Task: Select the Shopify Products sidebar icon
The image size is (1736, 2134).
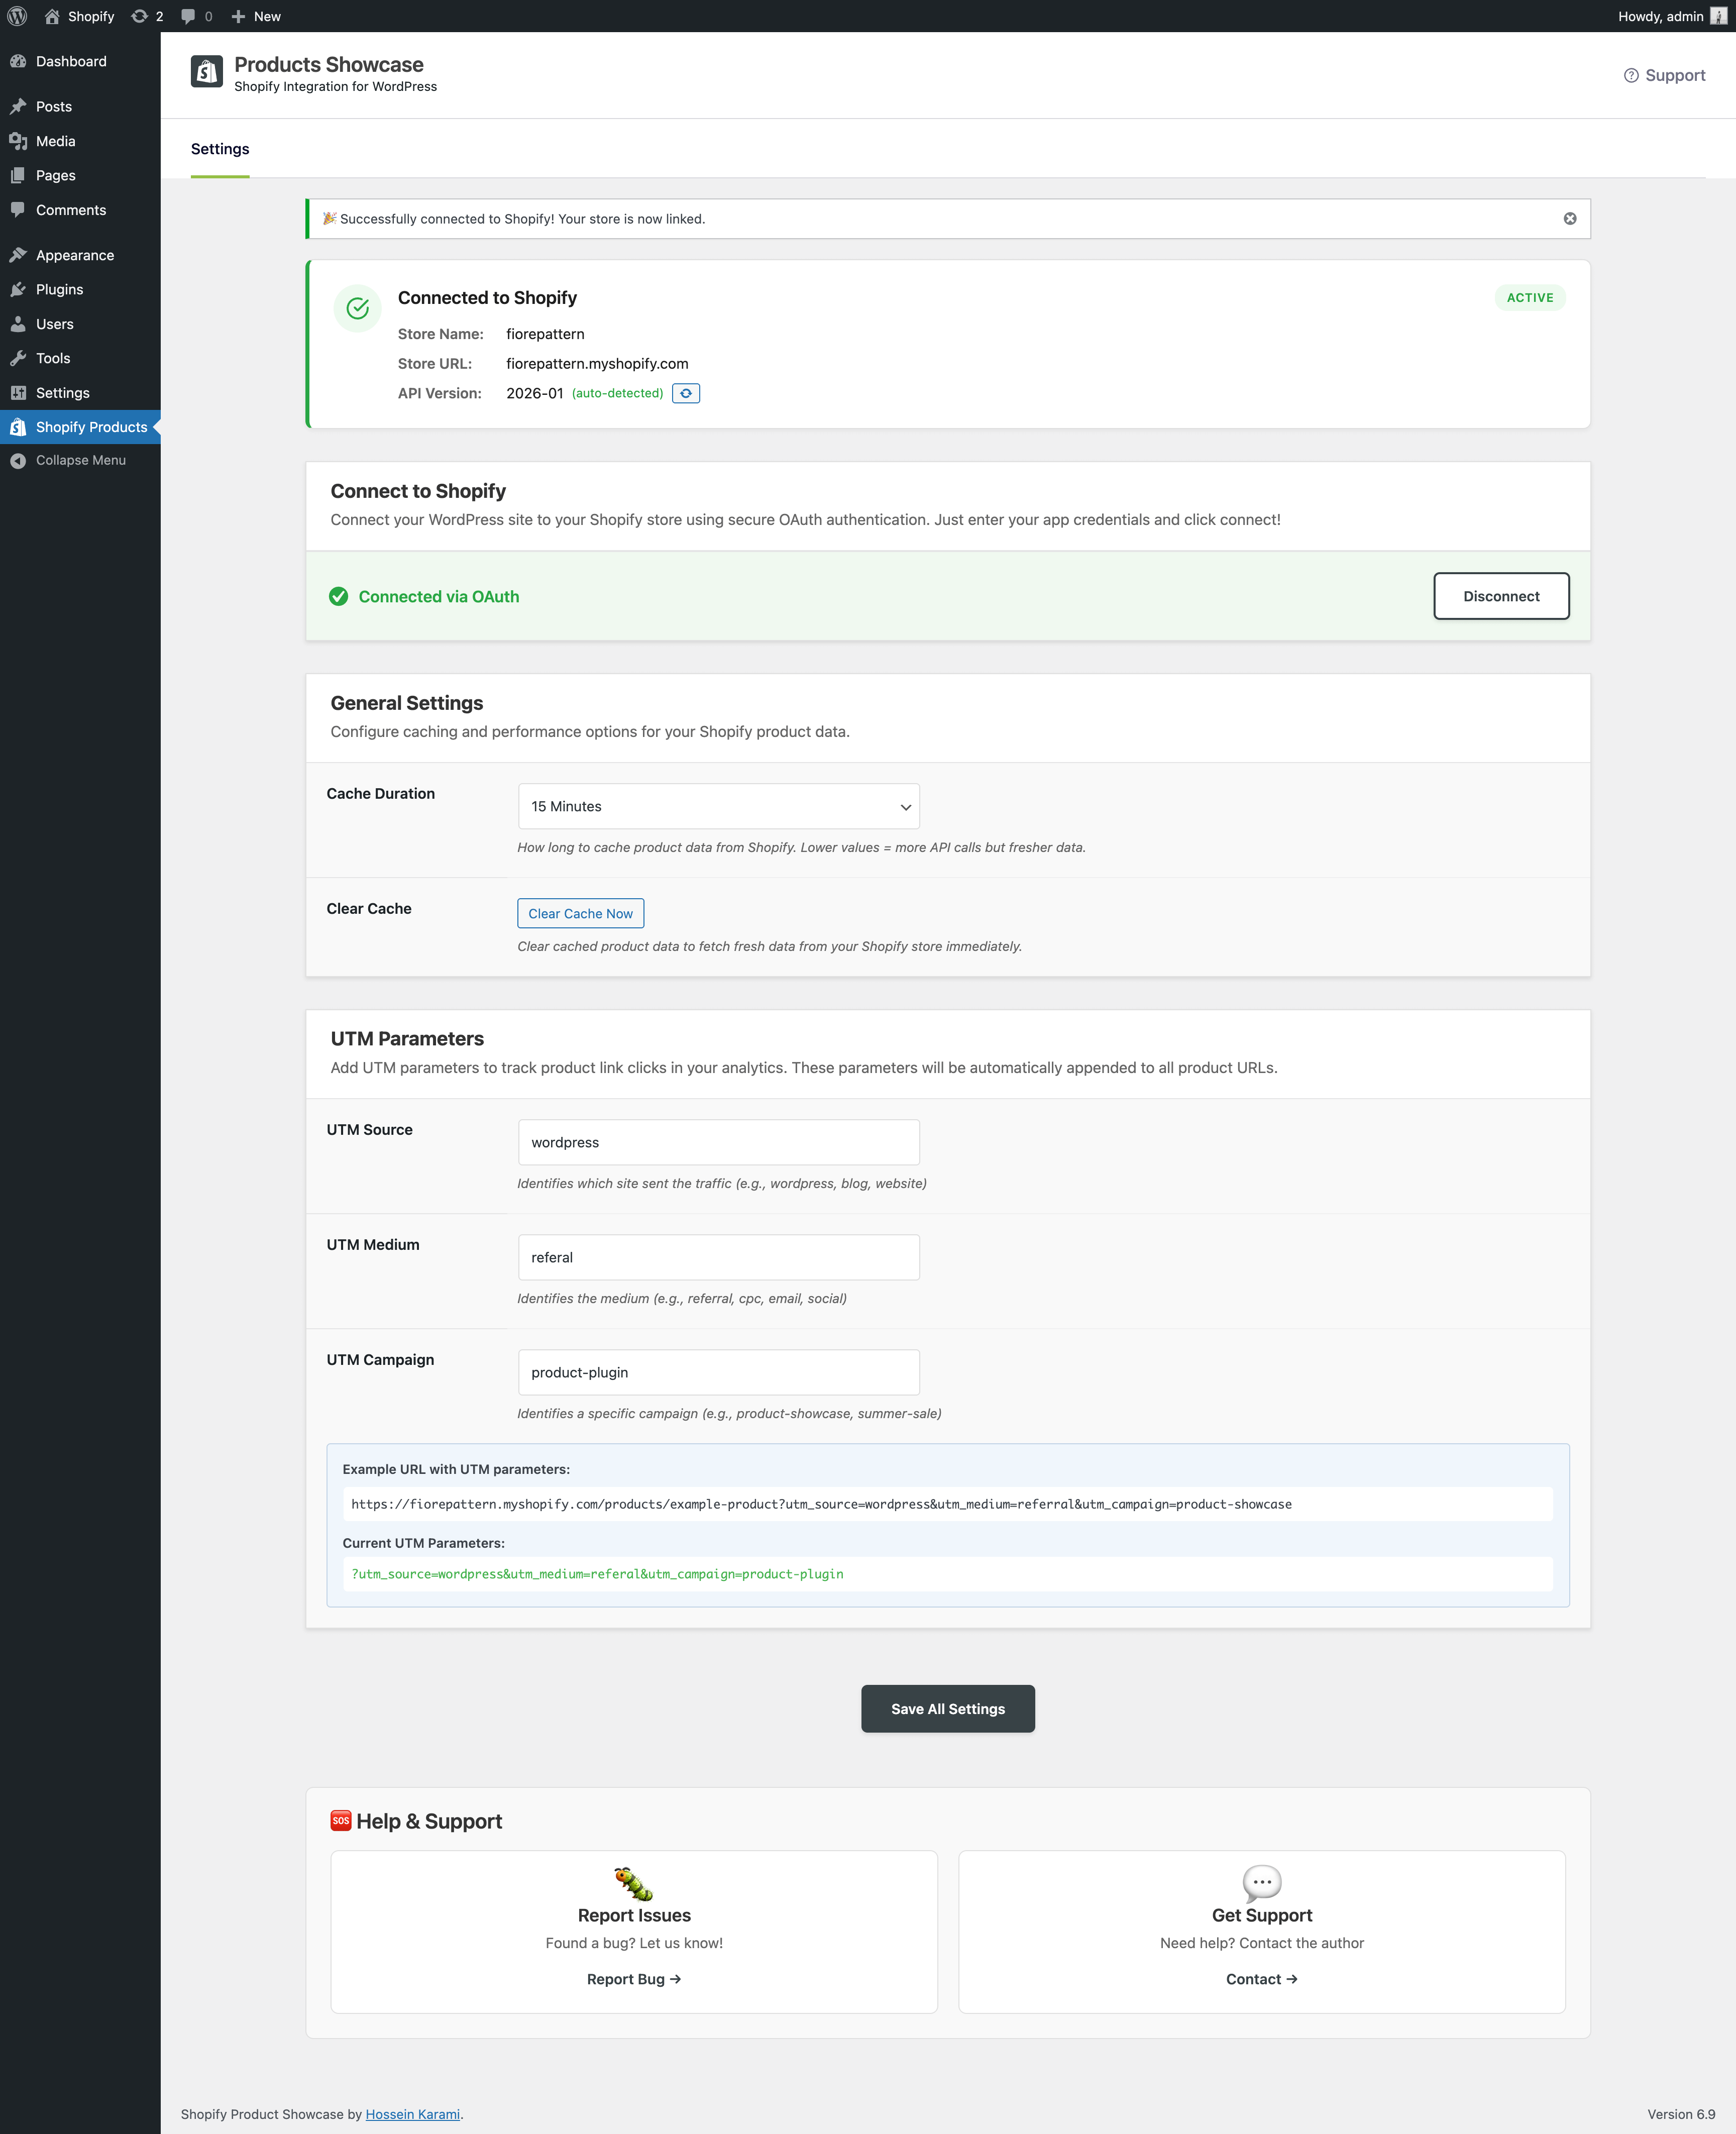Action: [19, 427]
